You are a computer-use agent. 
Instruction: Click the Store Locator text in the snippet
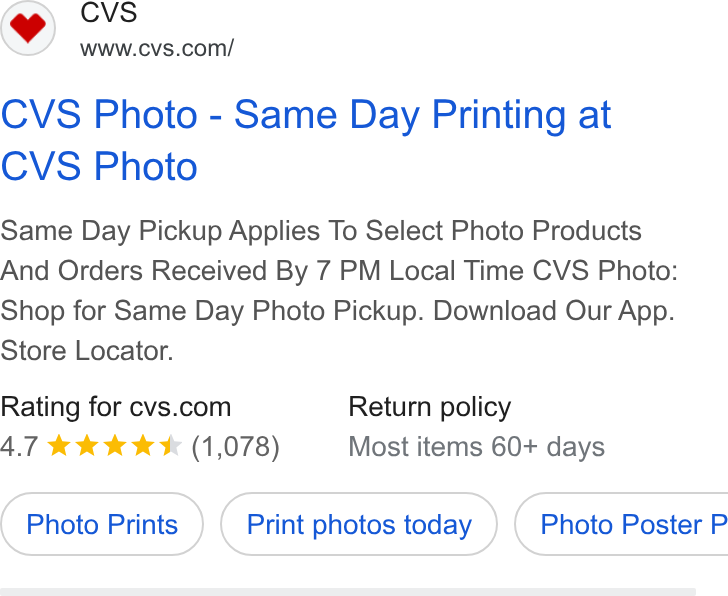pos(87,350)
